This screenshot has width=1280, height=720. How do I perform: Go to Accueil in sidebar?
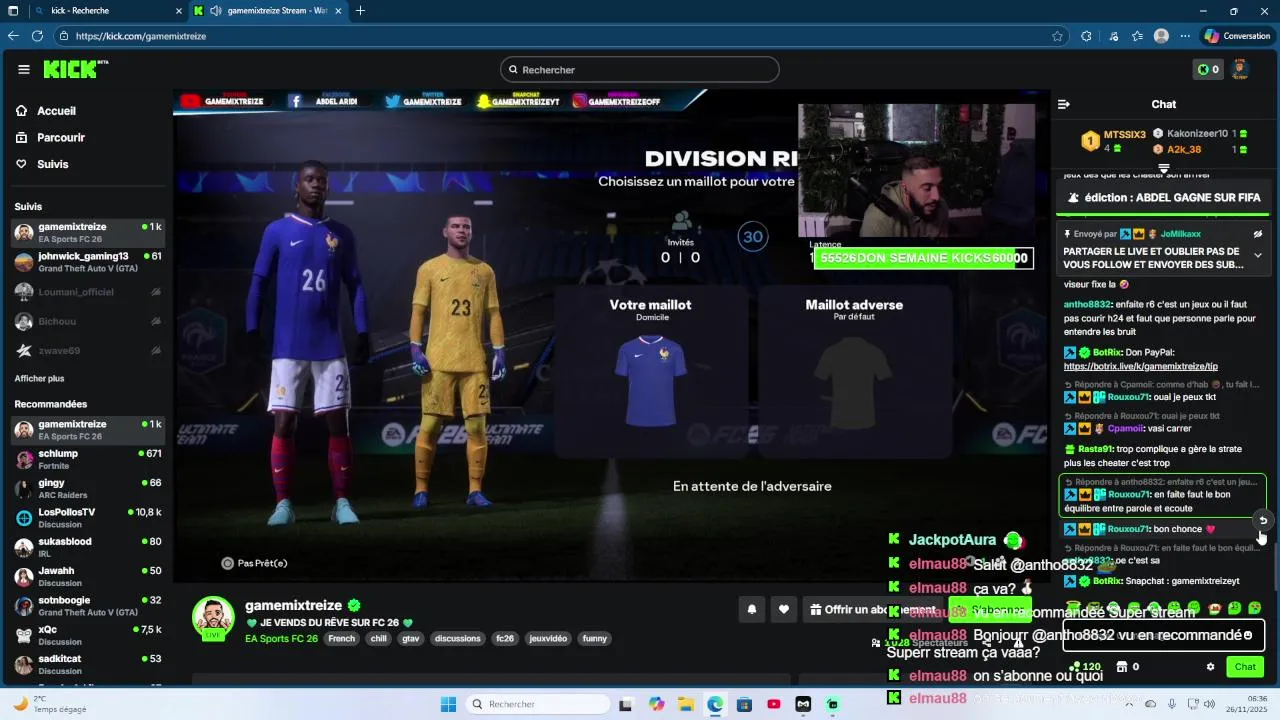coord(57,111)
